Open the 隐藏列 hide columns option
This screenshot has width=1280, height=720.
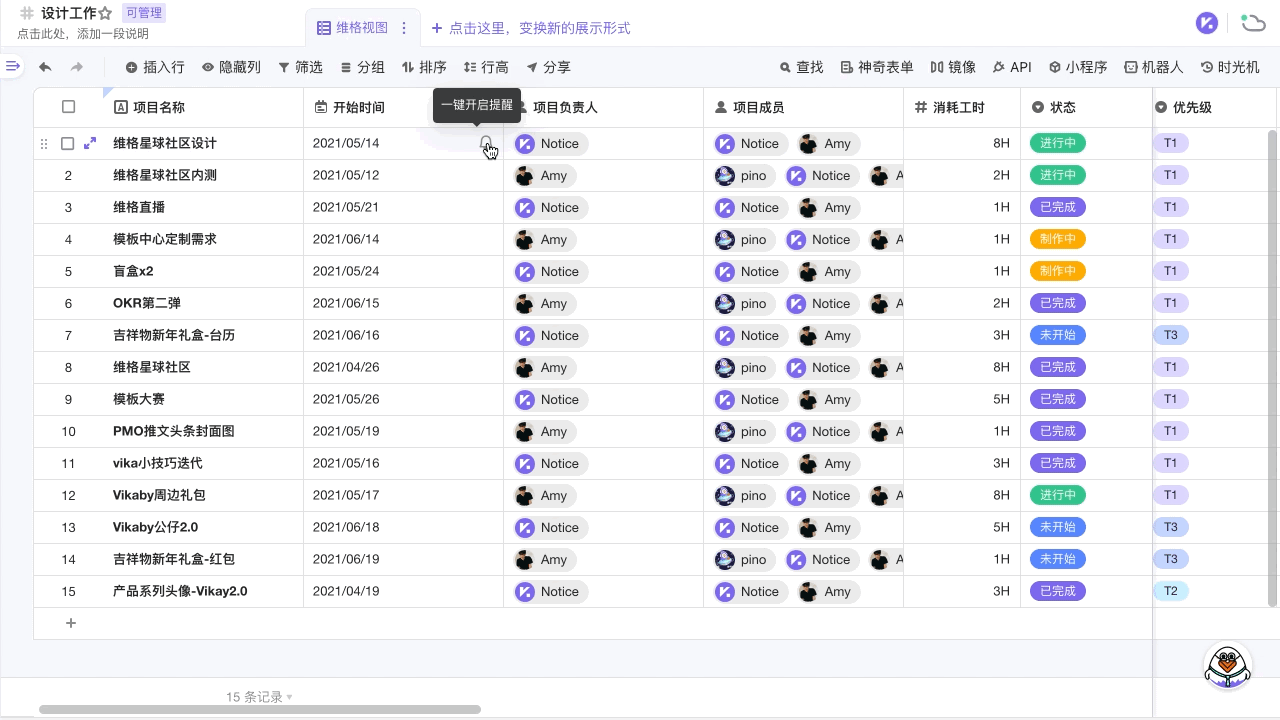[x=231, y=67]
